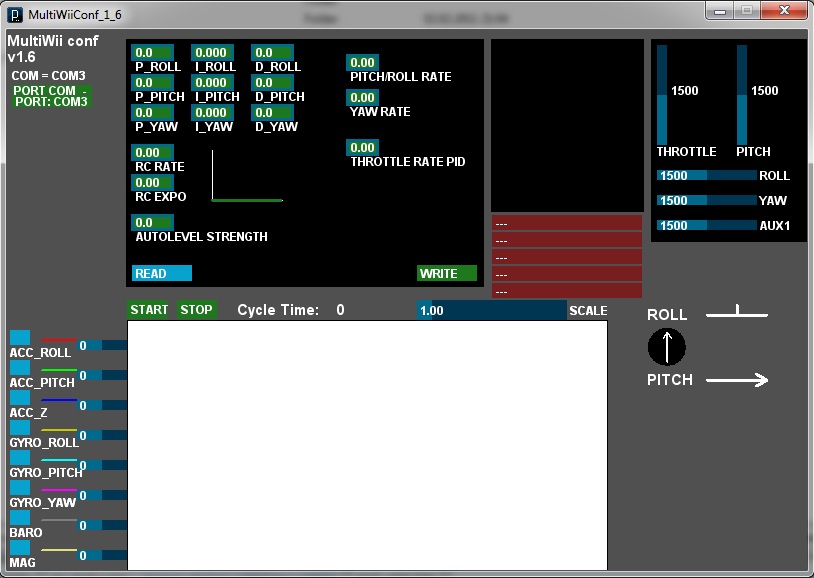
Task: Click the BARO value slider
Action: [x=103, y=526]
